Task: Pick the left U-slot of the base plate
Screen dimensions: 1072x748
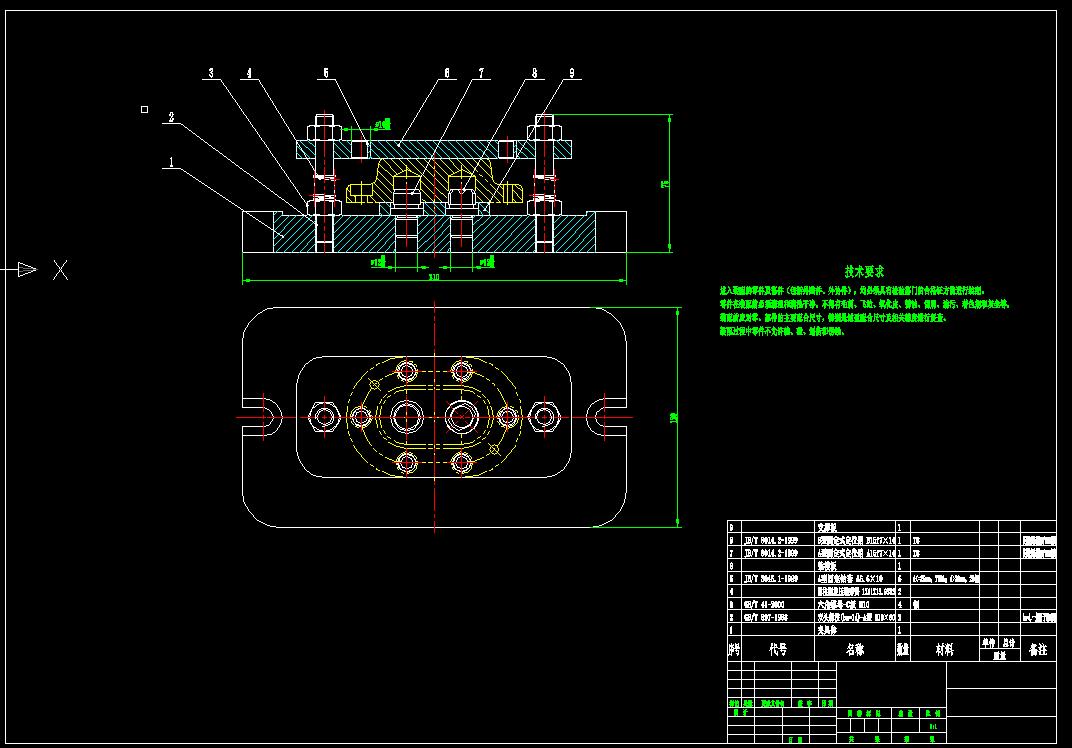Action: [x=263, y=416]
